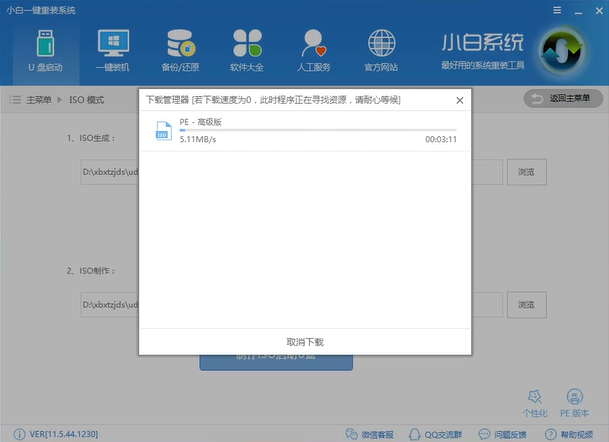Click 浏览 next to the ISO生成 path
This screenshot has height=442, width=609.
[526, 172]
